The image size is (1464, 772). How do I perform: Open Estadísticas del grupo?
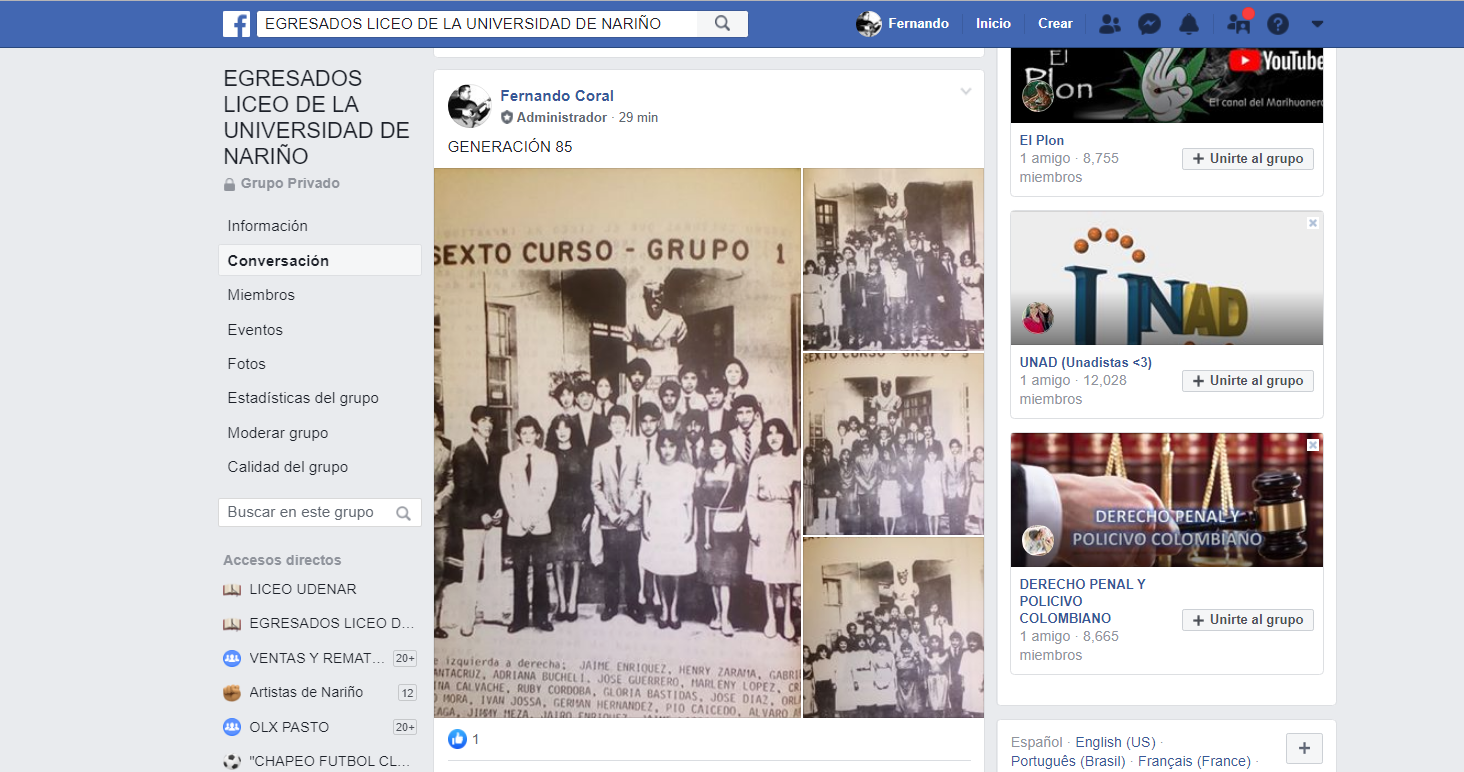[x=303, y=398]
